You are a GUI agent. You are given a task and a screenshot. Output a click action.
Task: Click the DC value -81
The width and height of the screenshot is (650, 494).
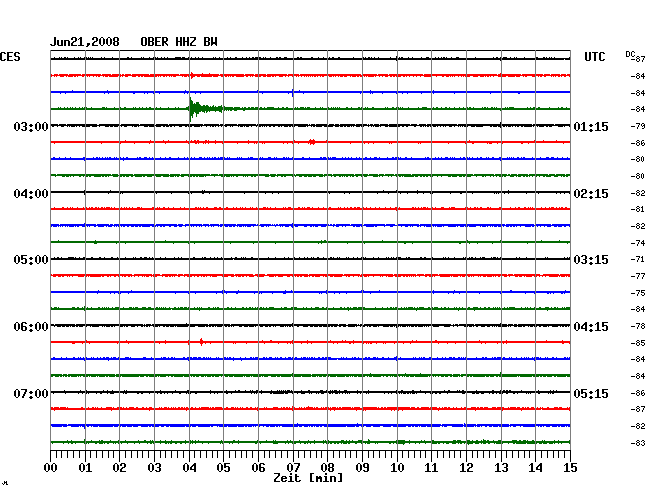(638, 209)
